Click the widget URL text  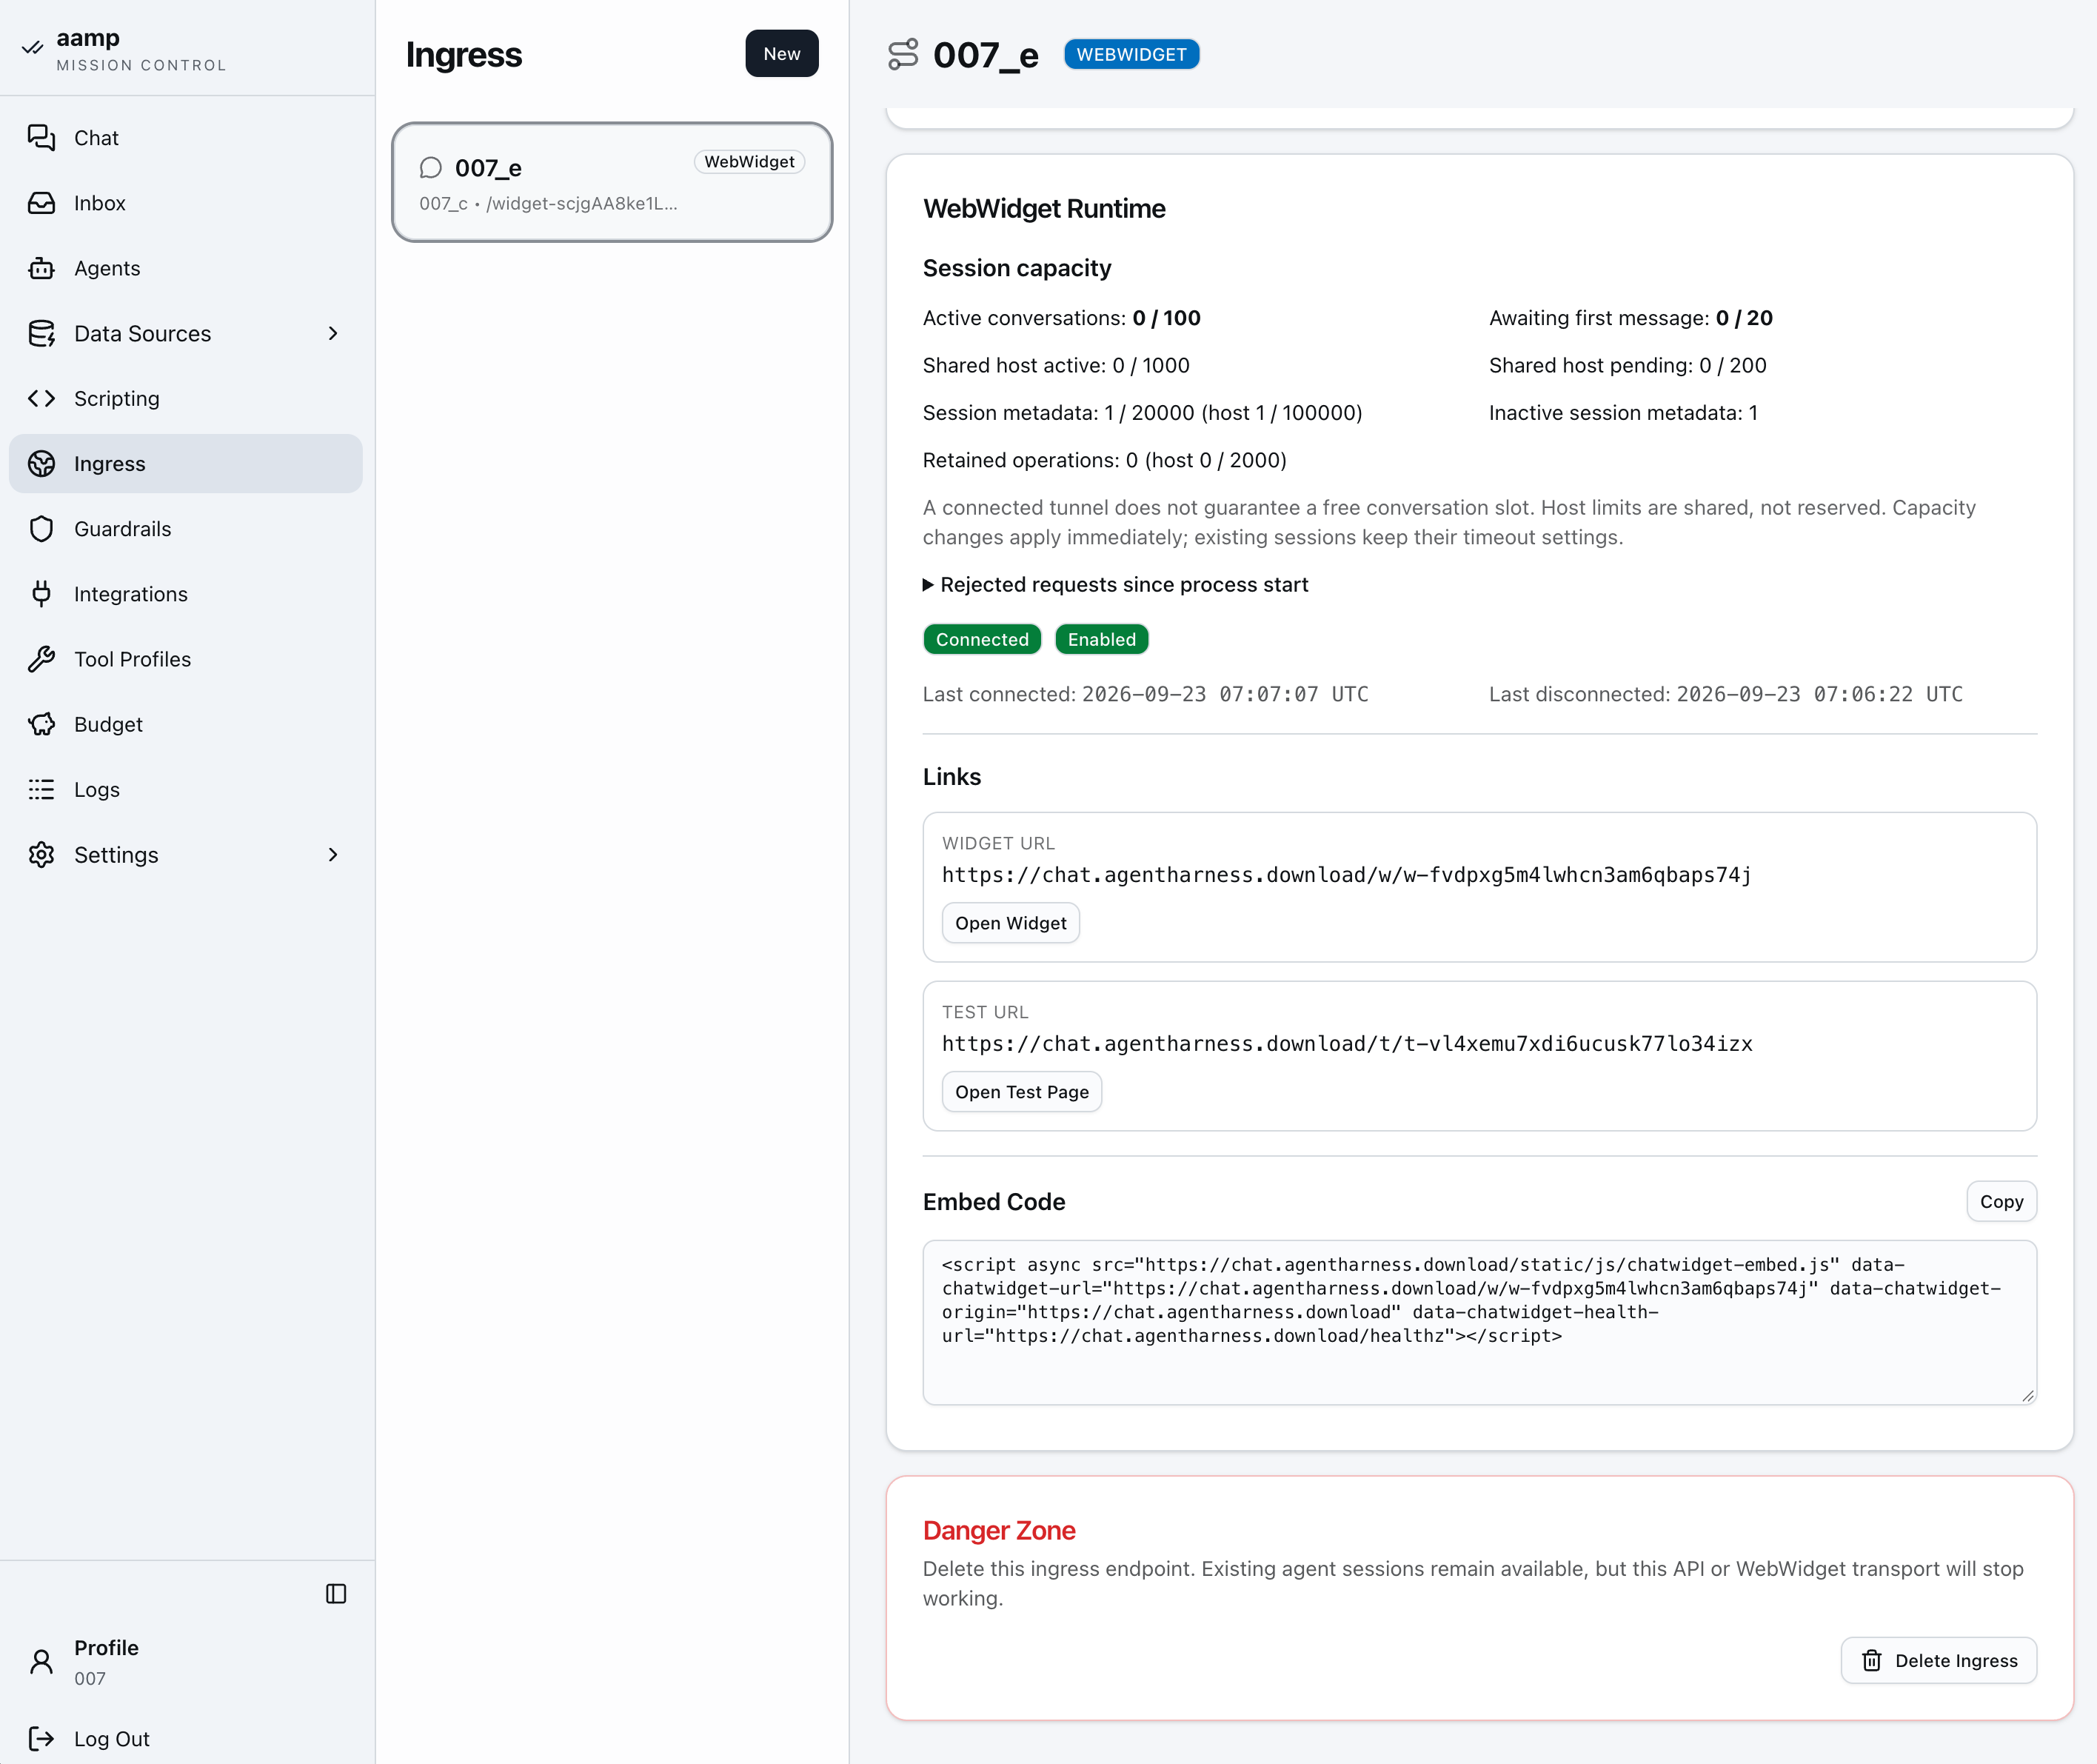pyautogui.click(x=1347, y=875)
